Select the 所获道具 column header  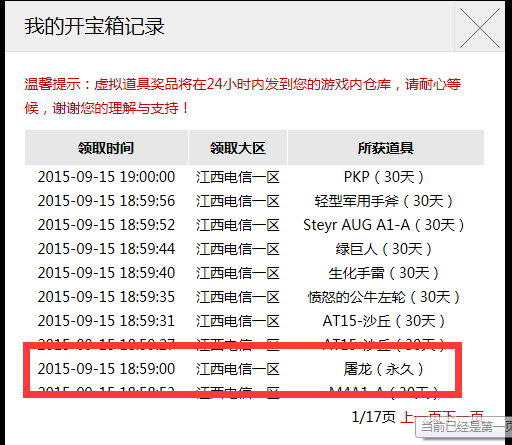pyautogui.click(x=386, y=148)
